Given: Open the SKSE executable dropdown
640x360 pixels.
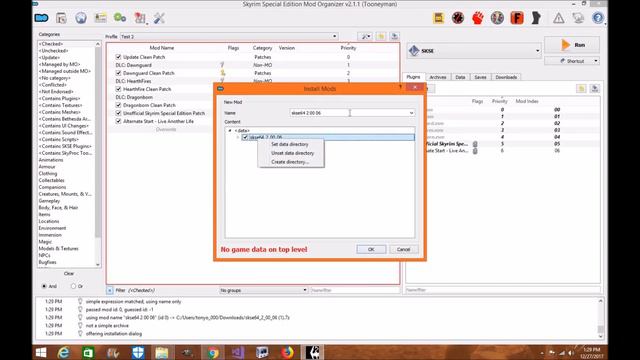Looking at the screenshot, I should pos(473,51).
